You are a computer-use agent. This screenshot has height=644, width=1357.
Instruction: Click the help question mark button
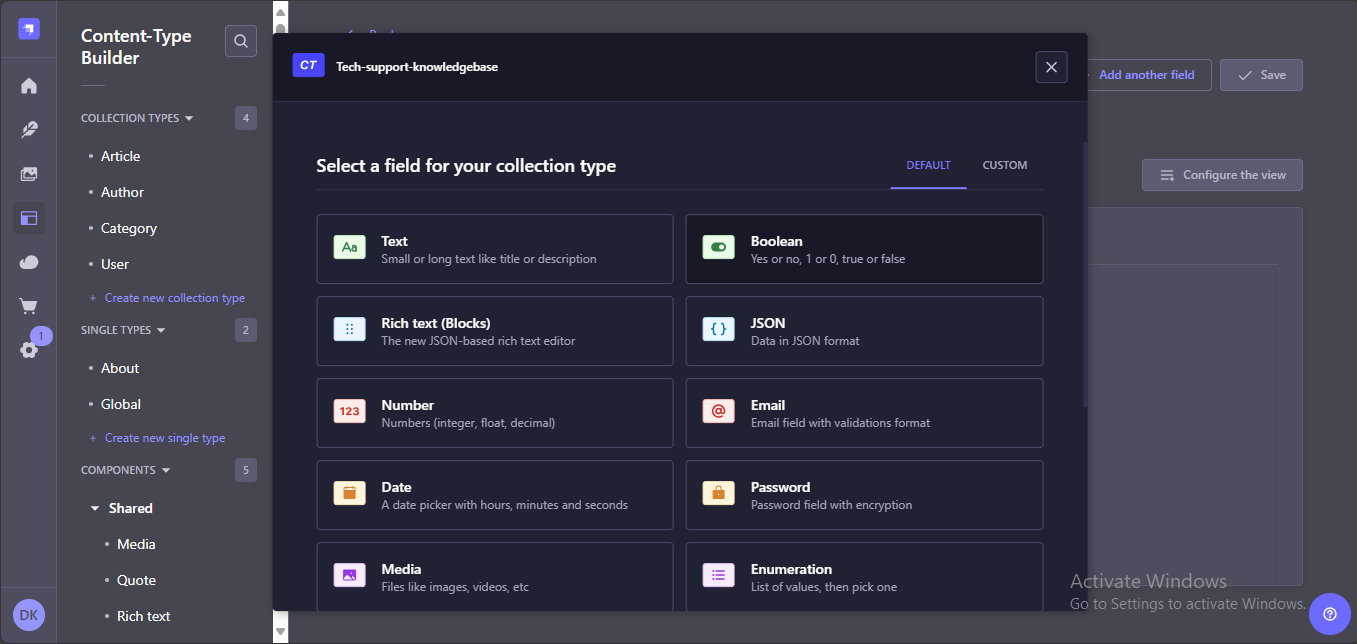pos(1329,613)
